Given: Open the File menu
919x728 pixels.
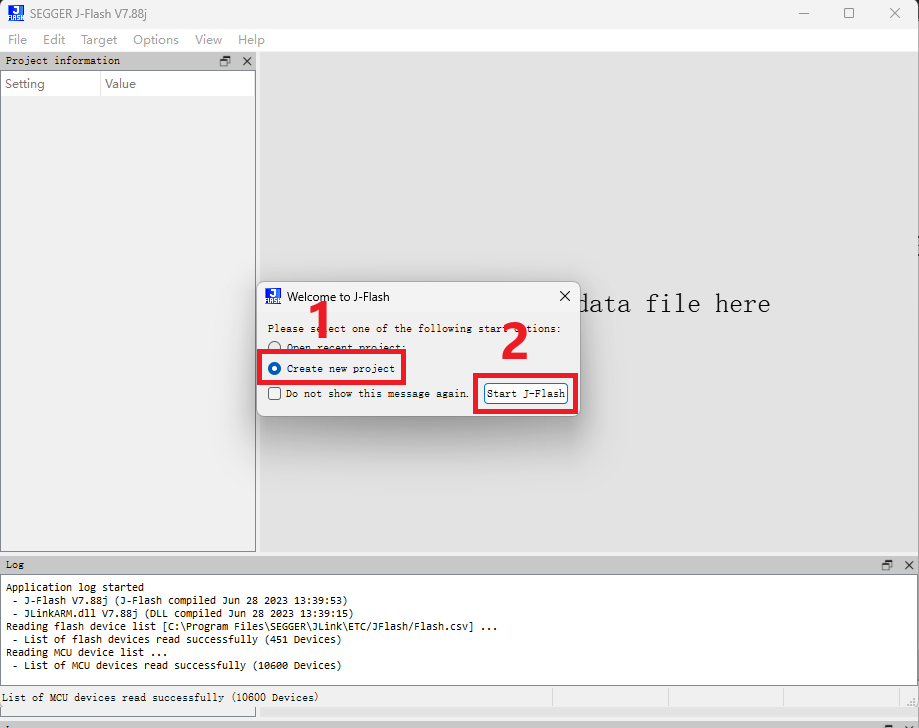Looking at the screenshot, I should [17, 40].
